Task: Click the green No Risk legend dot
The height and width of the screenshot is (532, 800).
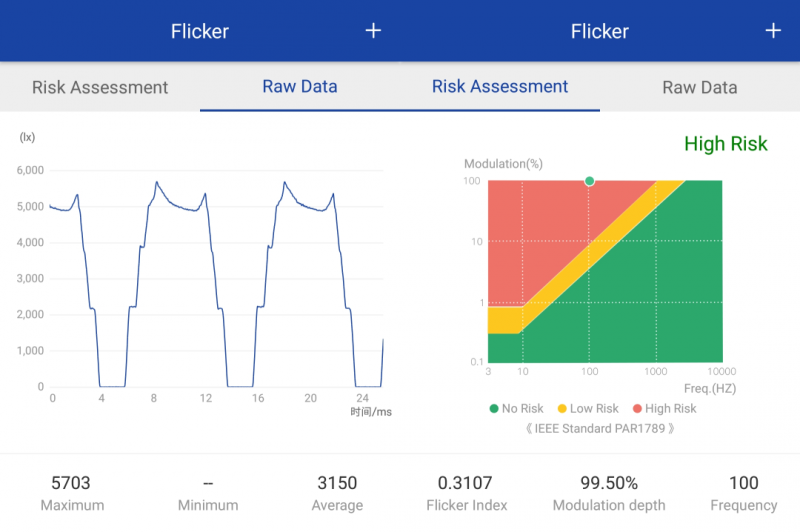Action: coord(494,409)
